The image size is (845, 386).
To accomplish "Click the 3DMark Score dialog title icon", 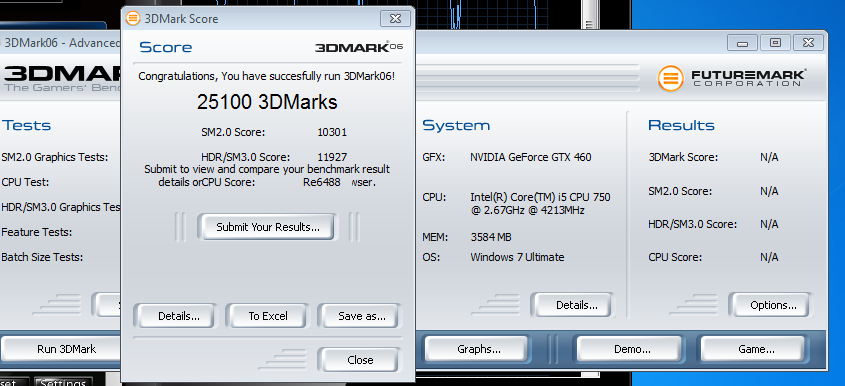I will coord(133,19).
